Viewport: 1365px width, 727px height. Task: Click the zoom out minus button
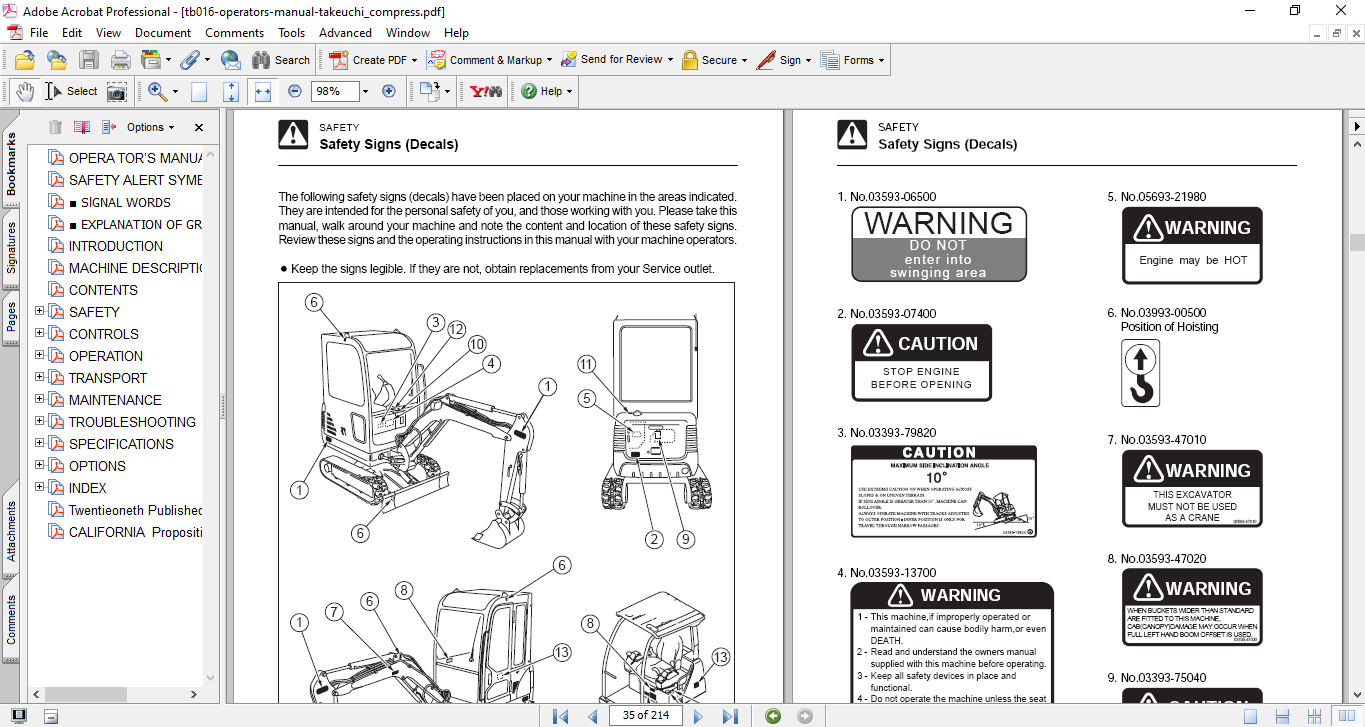coord(294,91)
